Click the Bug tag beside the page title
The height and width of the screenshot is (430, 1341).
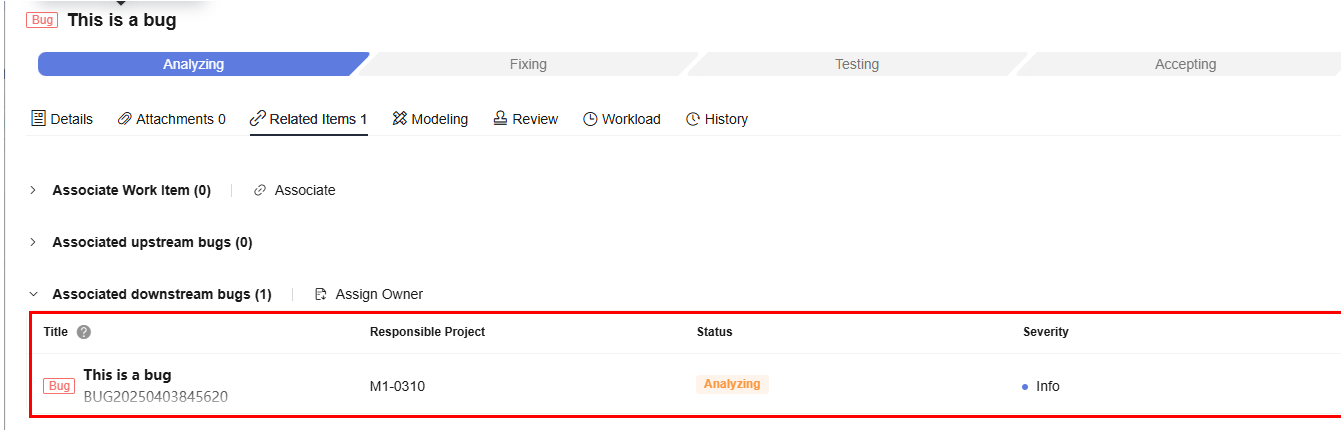(x=42, y=20)
